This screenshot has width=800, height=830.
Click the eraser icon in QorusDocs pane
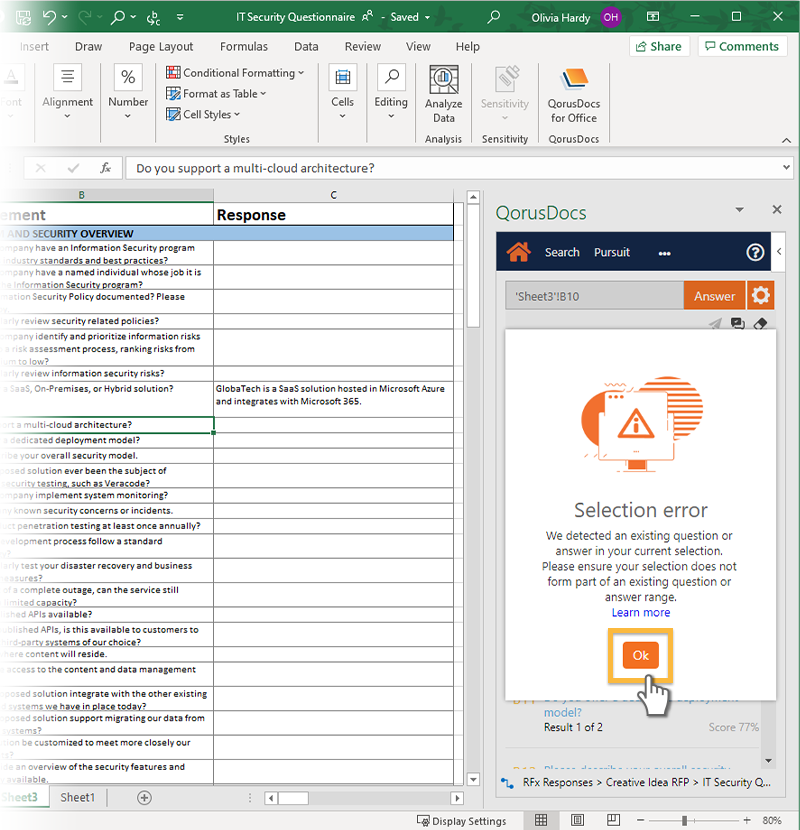pyautogui.click(x=759, y=324)
